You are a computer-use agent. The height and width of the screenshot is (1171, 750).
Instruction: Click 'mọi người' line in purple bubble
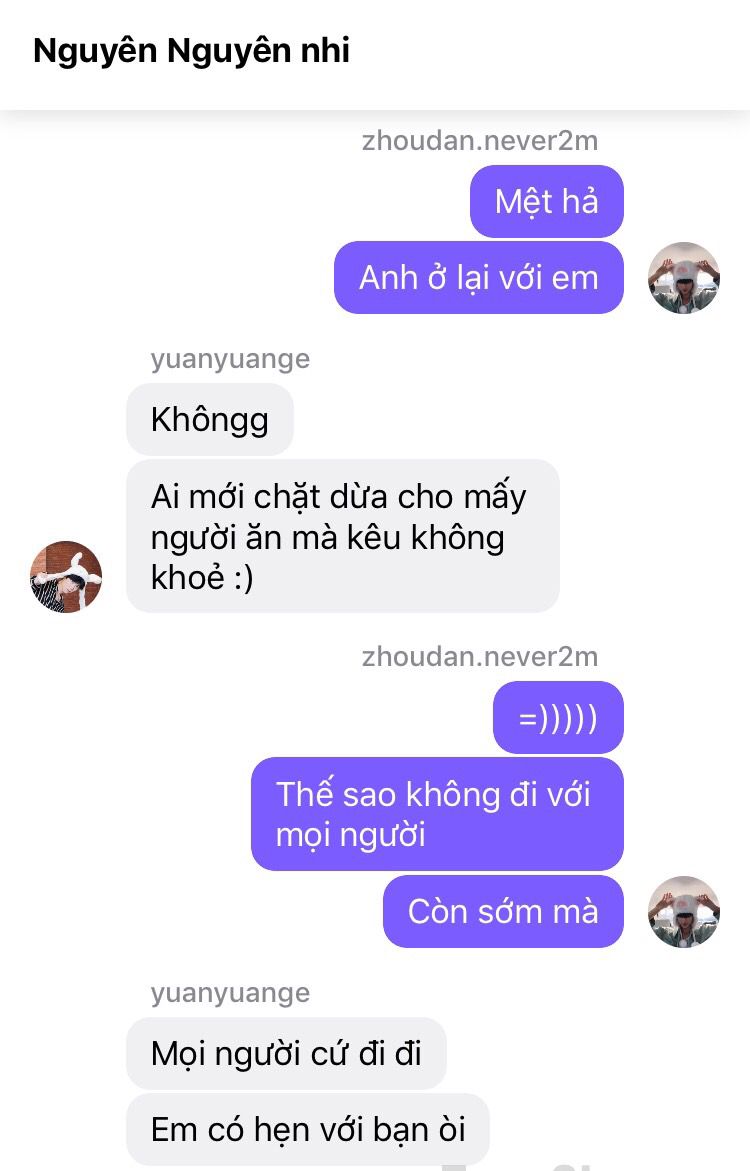pyautogui.click(x=351, y=835)
